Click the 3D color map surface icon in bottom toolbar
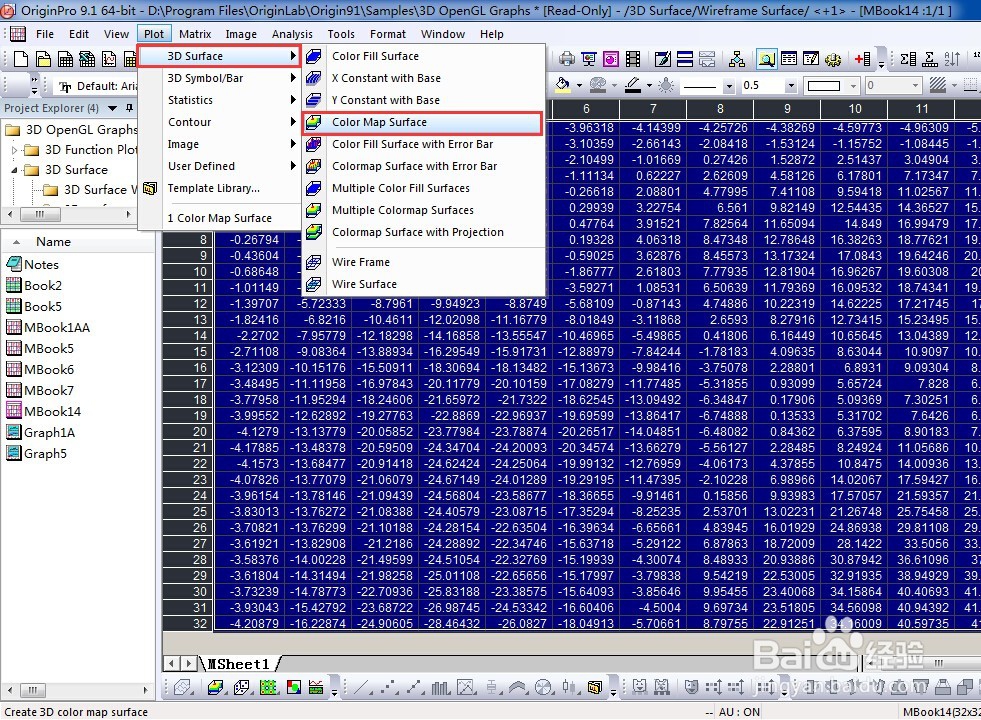 click(215, 687)
